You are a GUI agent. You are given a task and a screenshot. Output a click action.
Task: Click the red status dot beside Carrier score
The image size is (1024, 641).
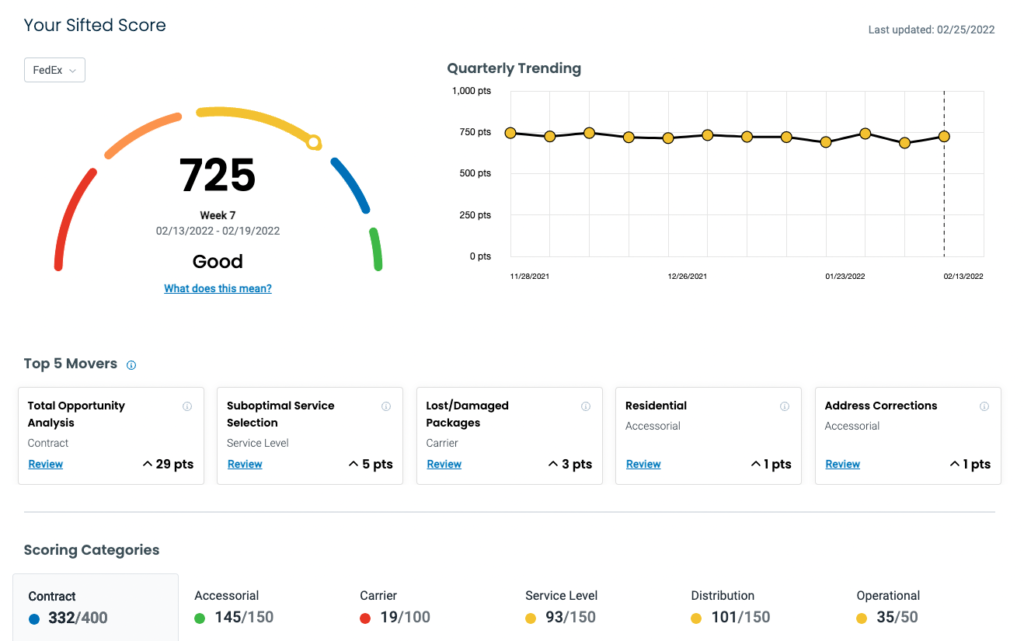(x=368, y=618)
